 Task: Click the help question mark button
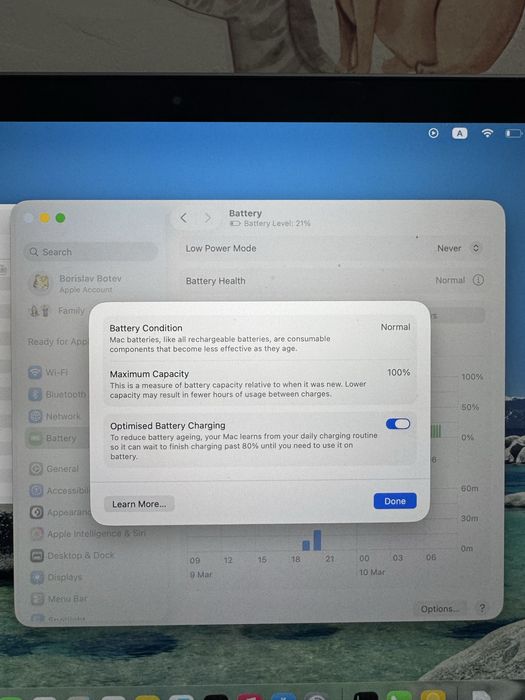point(482,608)
